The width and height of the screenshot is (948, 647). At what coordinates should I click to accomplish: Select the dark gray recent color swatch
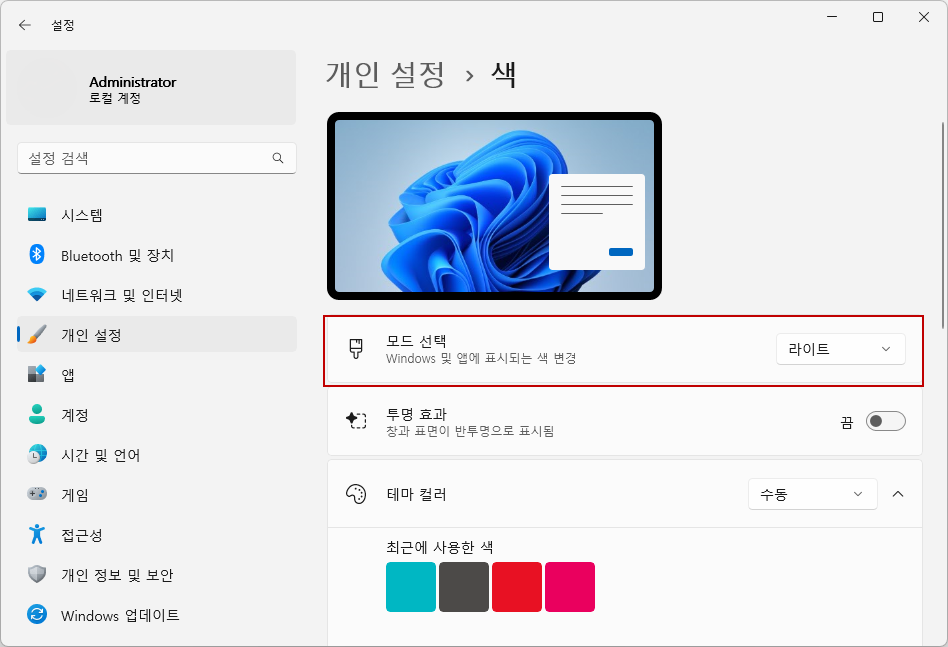tap(464, 587)
